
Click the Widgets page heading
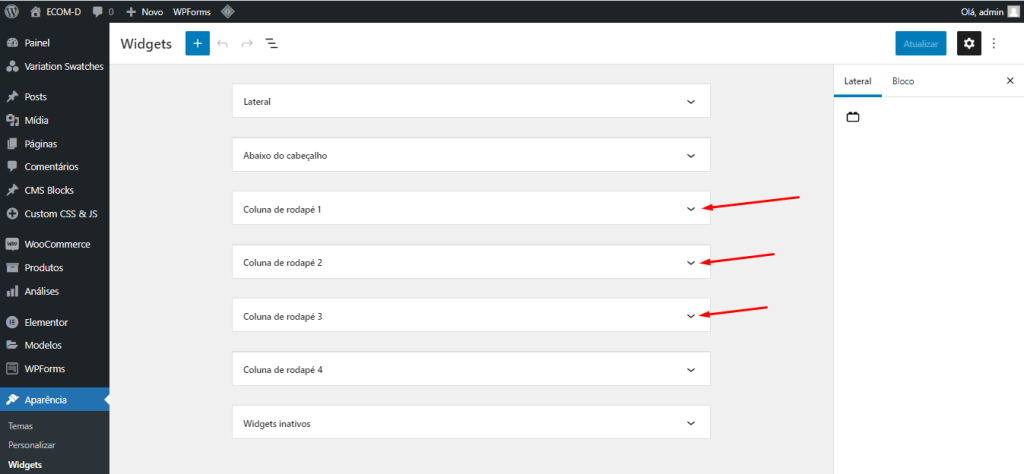(x=146, y=44)
